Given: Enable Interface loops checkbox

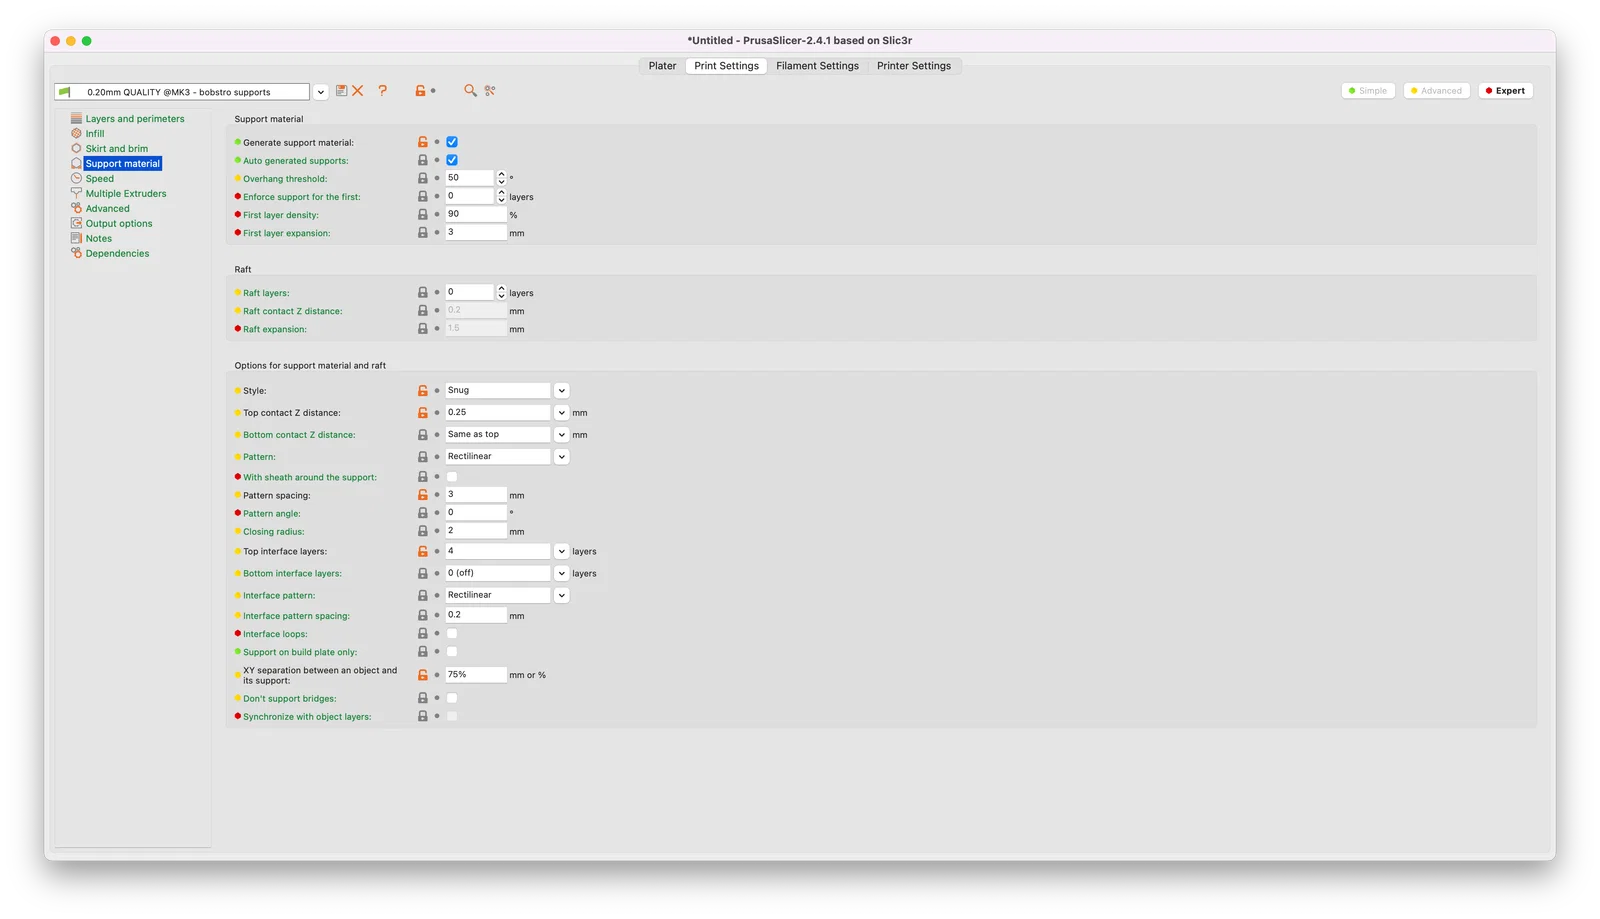Looking at the screenshot, I should (x=452, y=633).
